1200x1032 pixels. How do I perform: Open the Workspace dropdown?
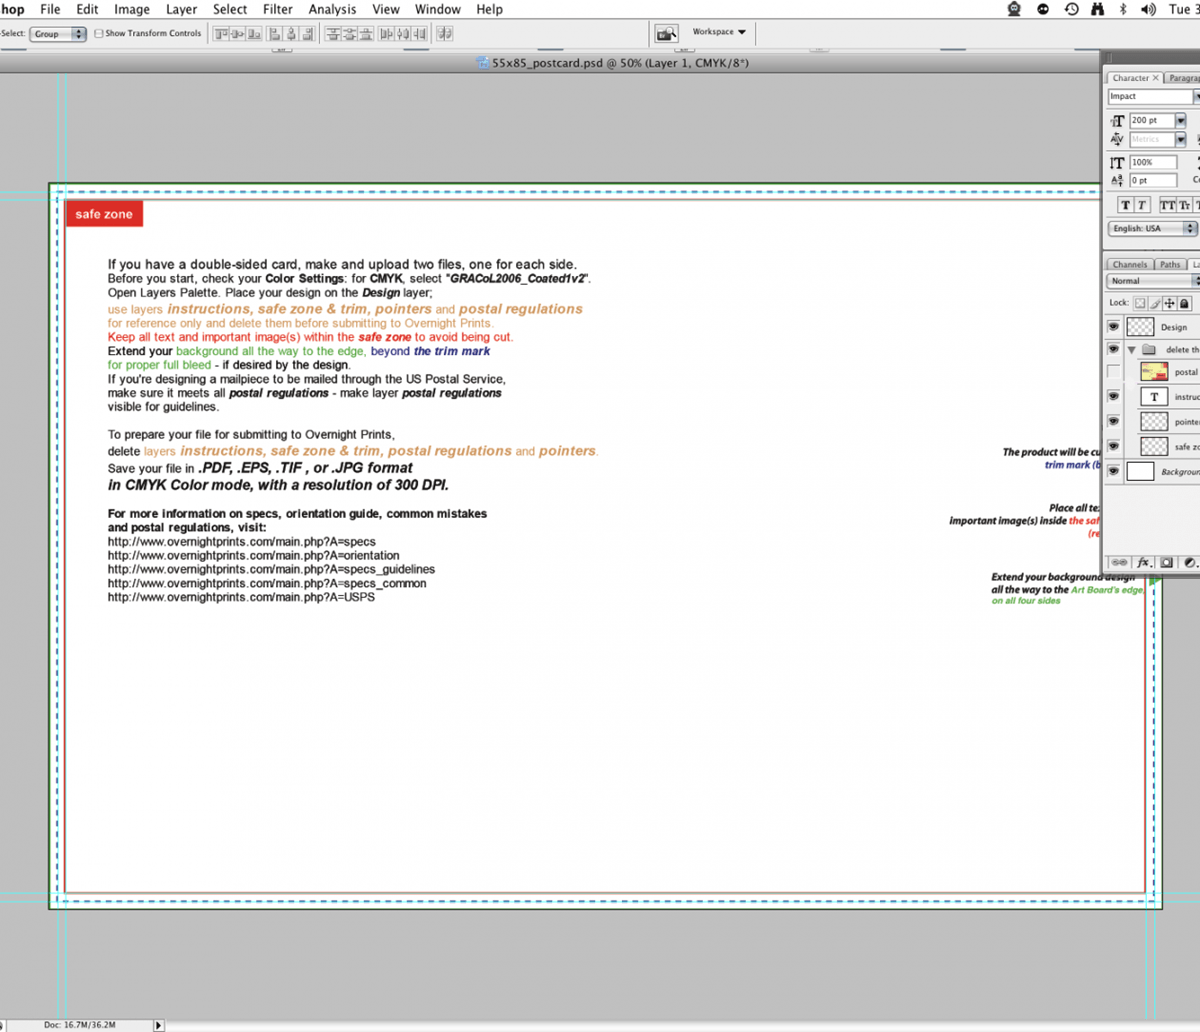[719, 32]
